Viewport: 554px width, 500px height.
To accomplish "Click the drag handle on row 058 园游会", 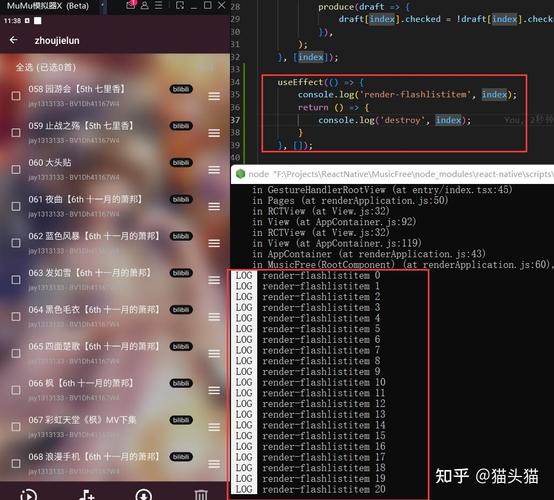I will [x=214, y=96].
